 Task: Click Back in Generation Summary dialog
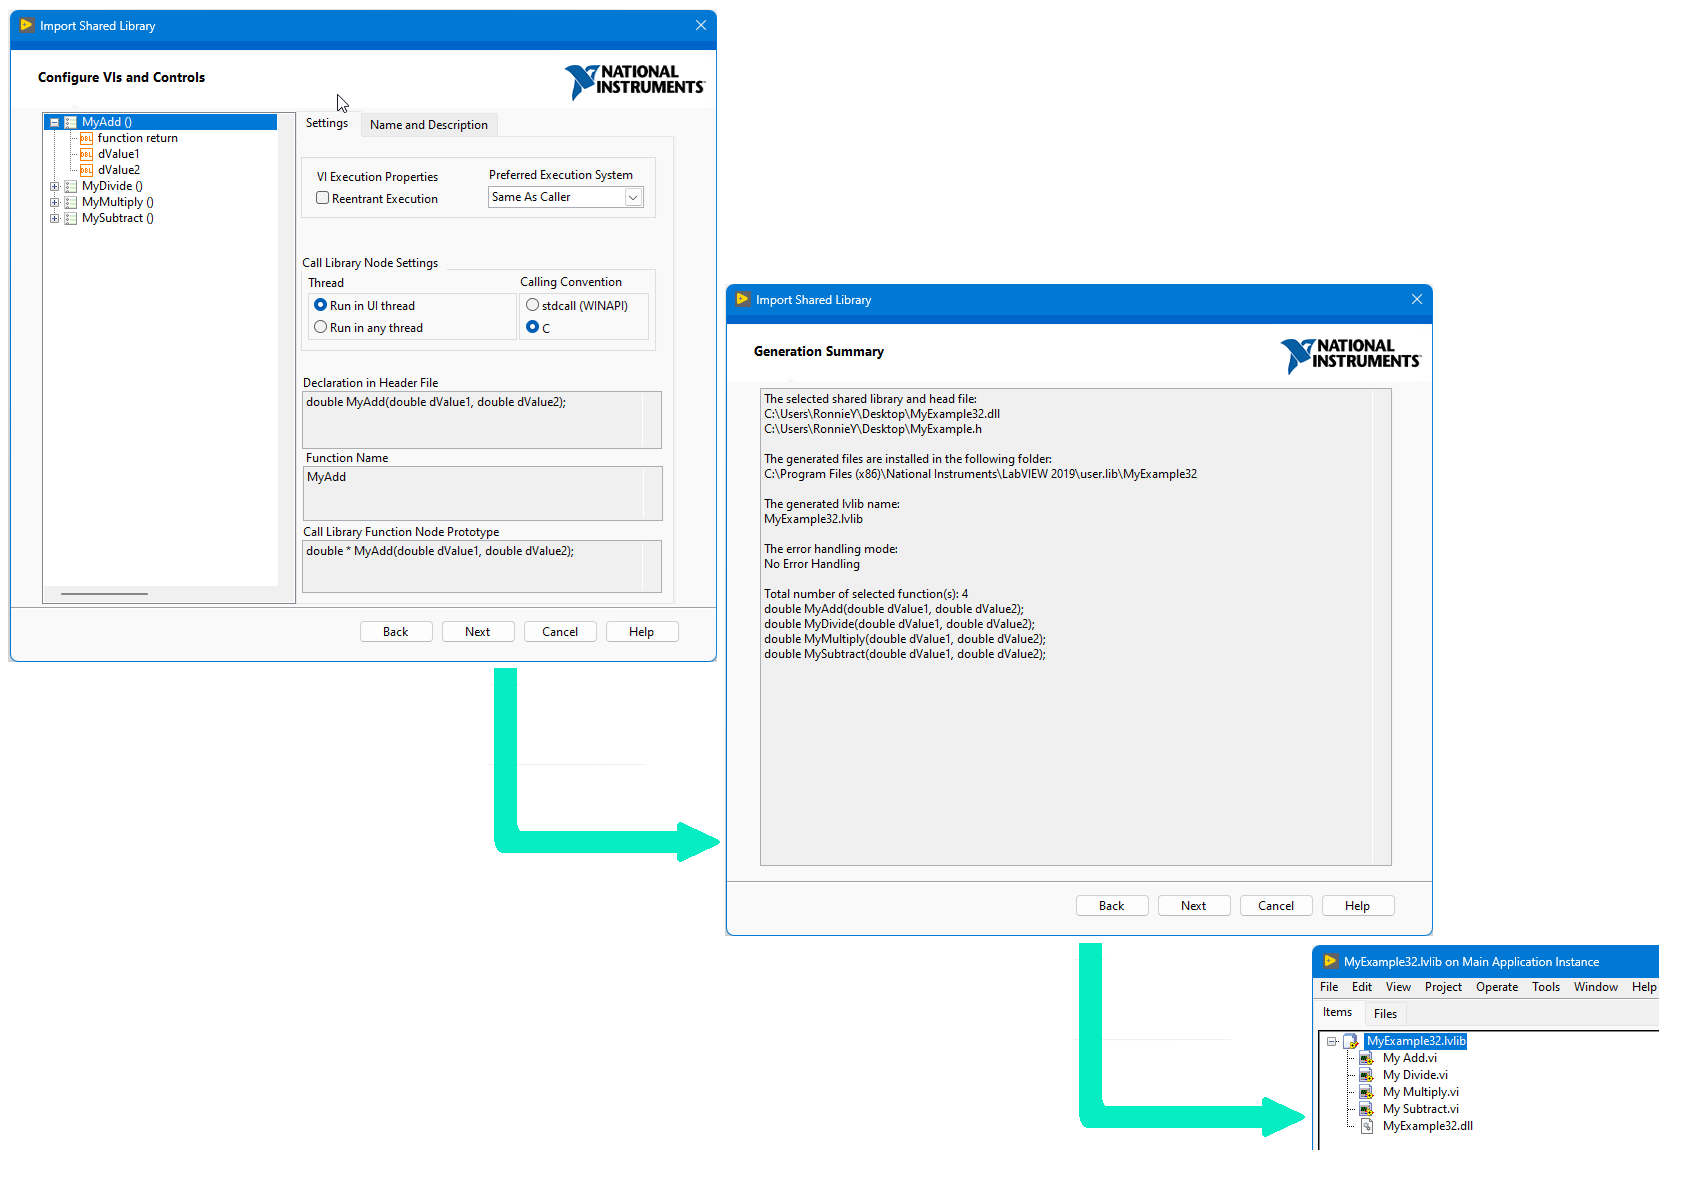tap(1112, 906)
